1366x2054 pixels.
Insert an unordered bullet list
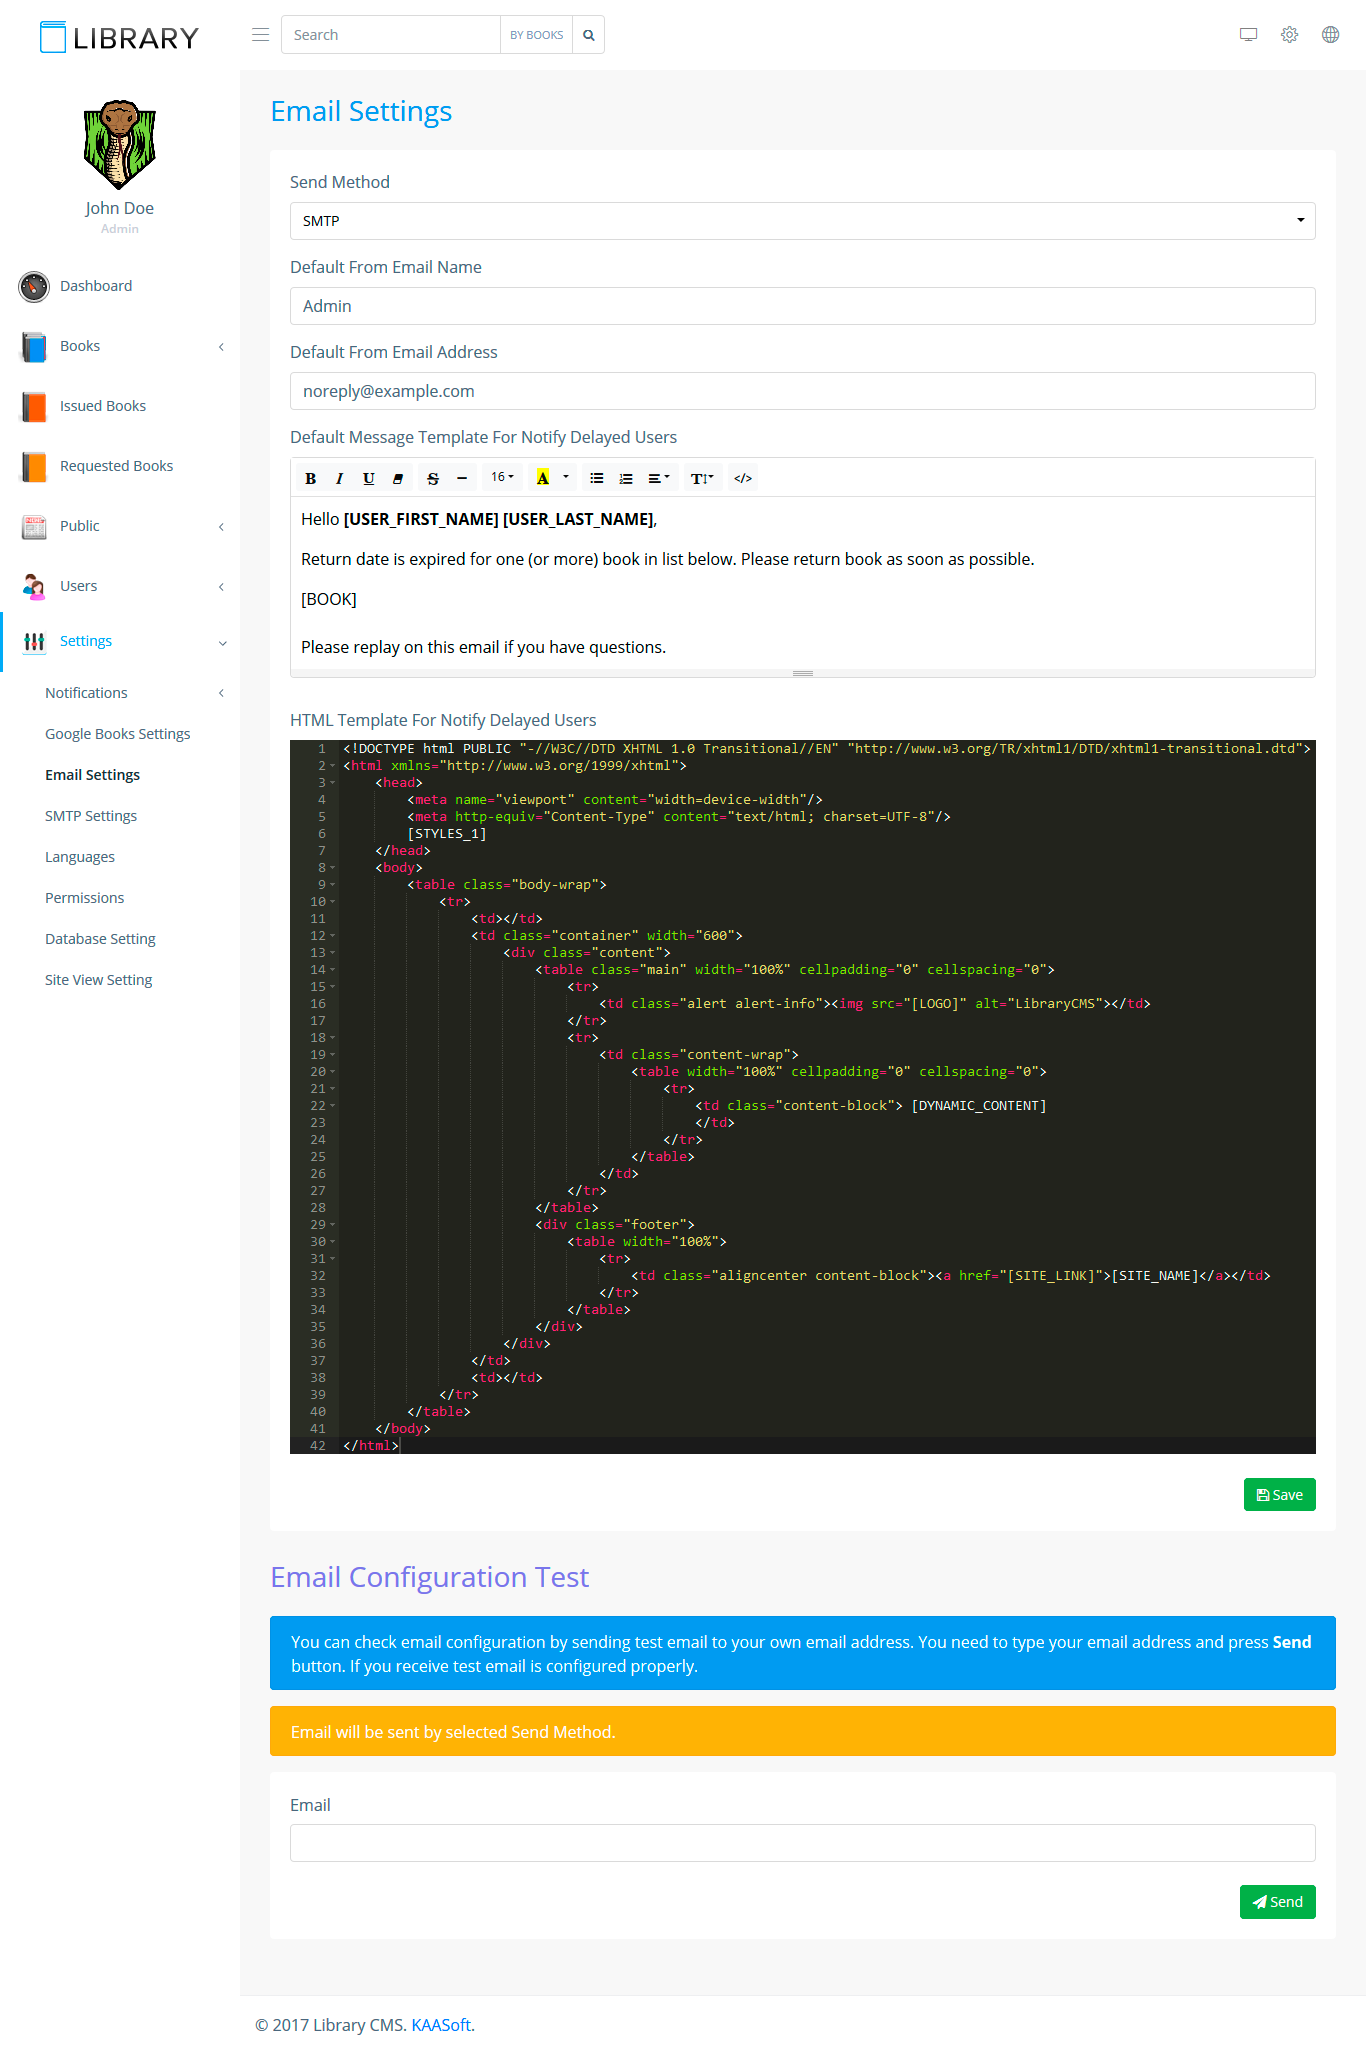pyautogui.click(x=596, y=479)
